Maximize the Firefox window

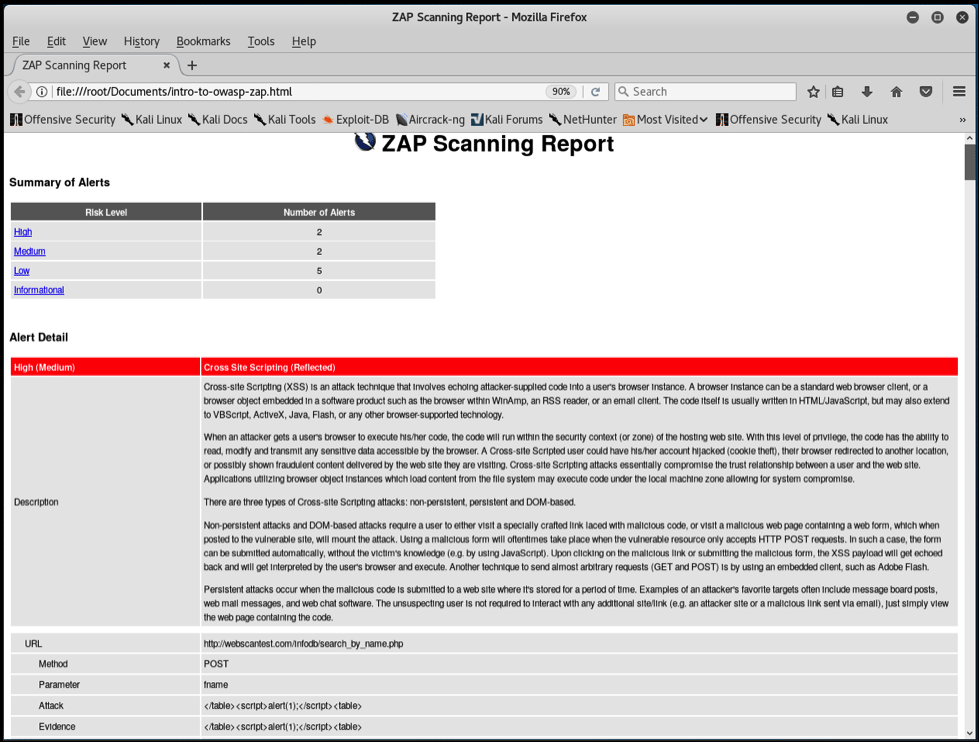pos(937,17)
